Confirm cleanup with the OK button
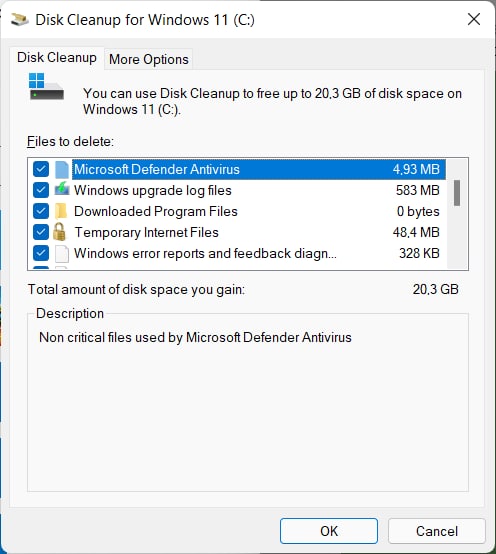The height and width of the screenshot is (554, 496). tap(329, 531)
